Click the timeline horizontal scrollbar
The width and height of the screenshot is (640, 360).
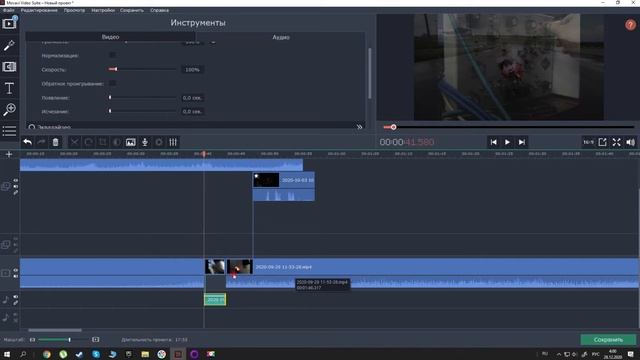[55, 330]
